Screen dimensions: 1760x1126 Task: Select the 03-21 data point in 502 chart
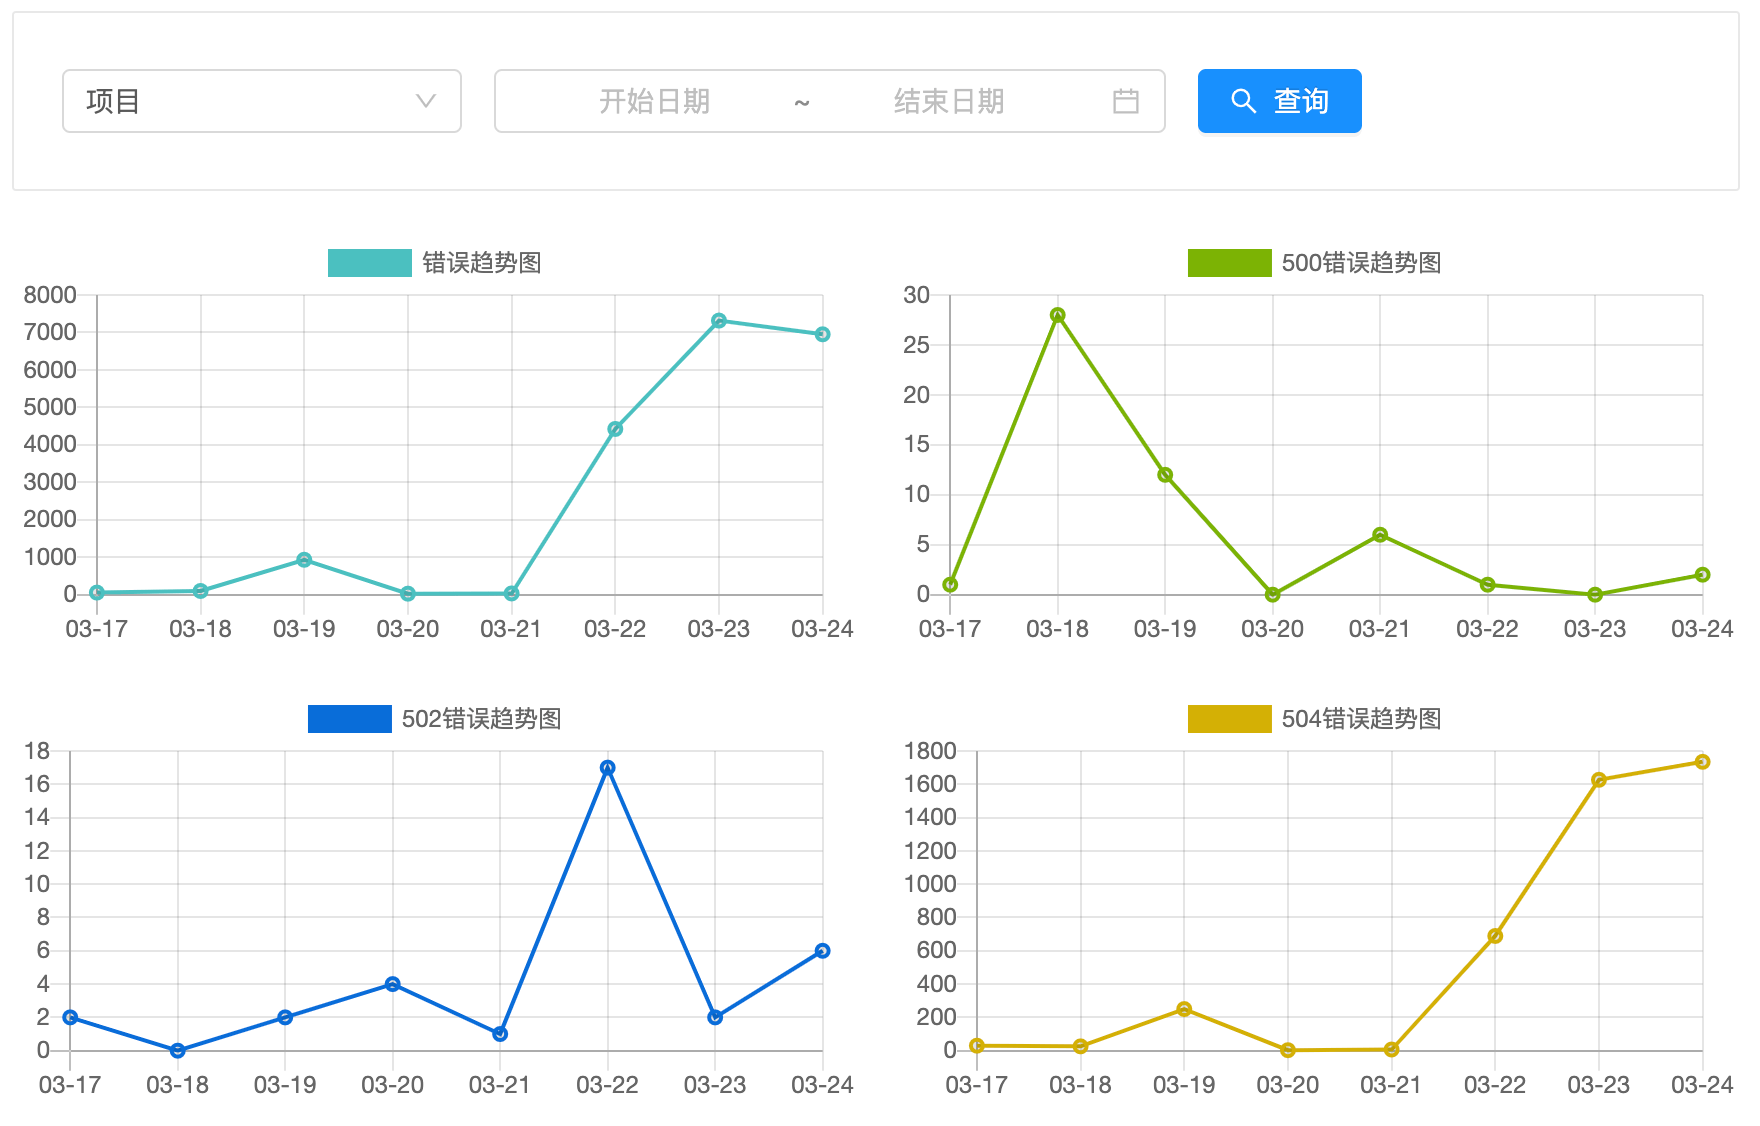coord(500,1034)
